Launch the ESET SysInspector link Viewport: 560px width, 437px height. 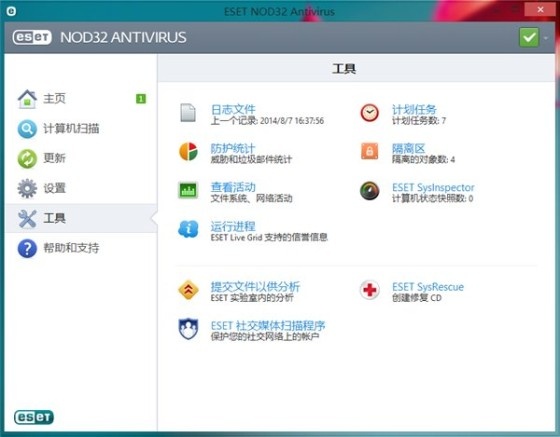click(x=433, y=187)
